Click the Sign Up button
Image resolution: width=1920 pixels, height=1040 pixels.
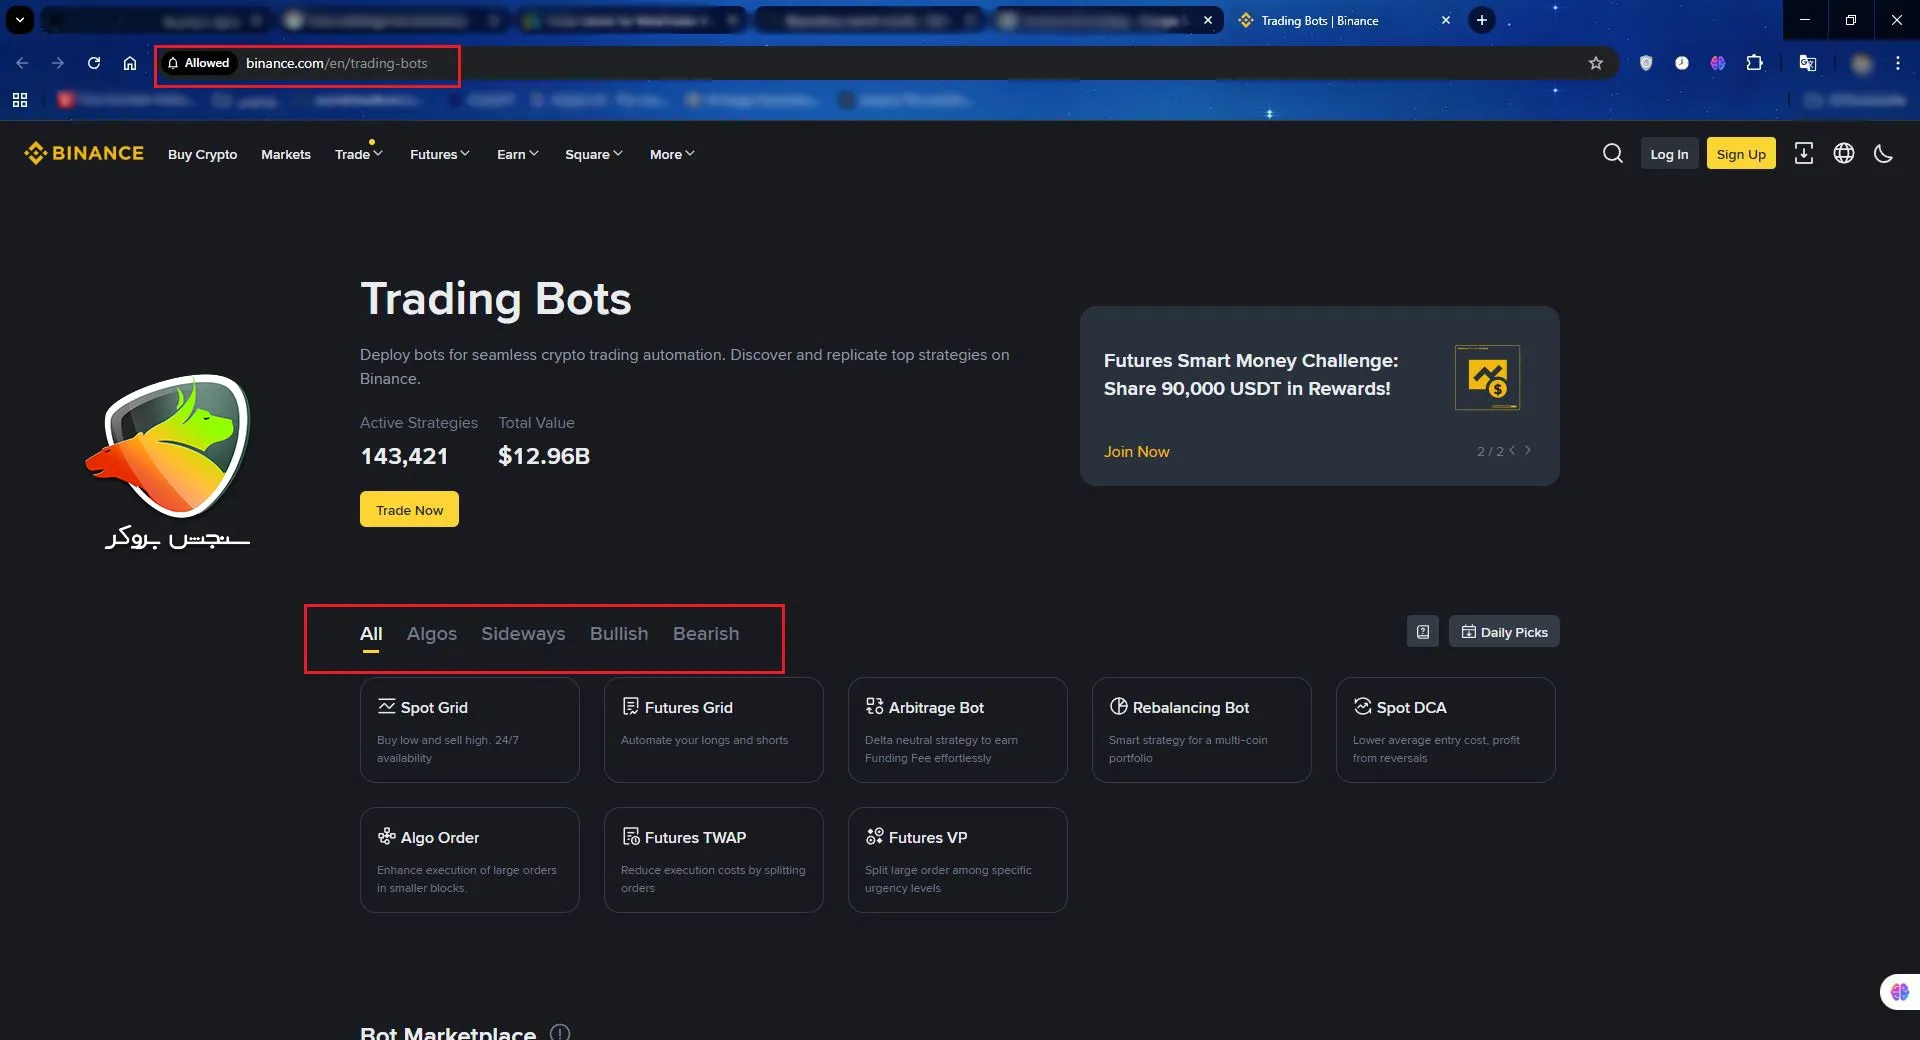click(x=1740, y=154)
